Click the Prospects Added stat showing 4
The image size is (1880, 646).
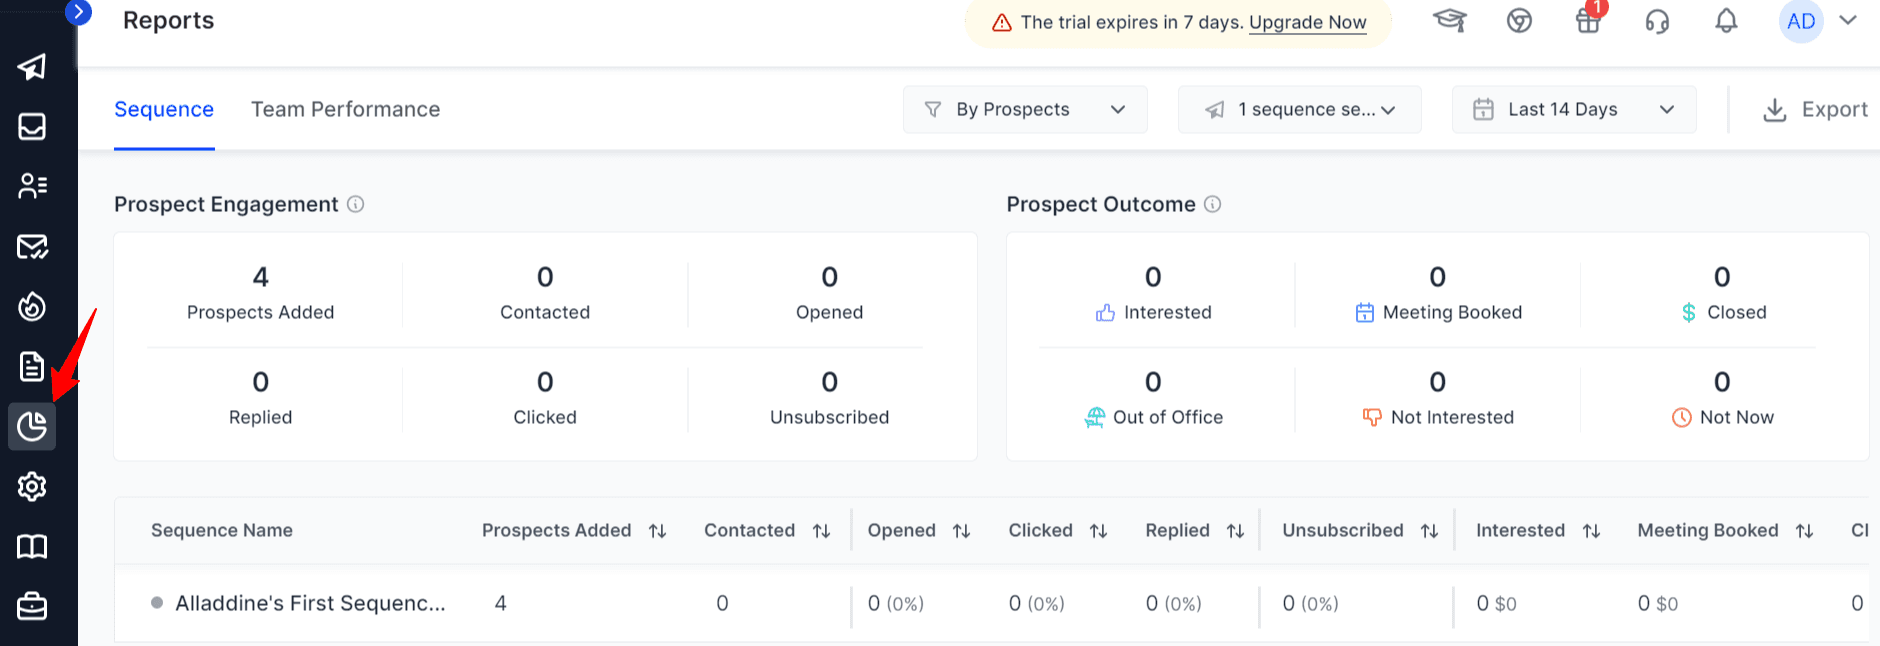pos(261,292)
